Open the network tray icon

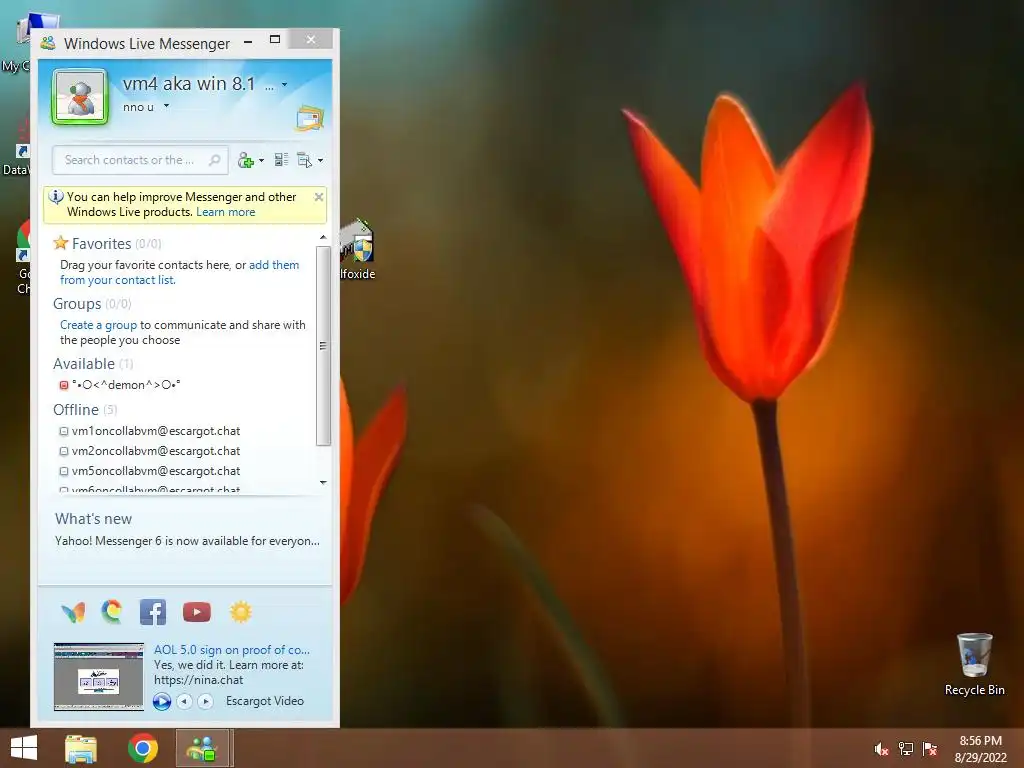pyautogui.click(x=906, y=749)
